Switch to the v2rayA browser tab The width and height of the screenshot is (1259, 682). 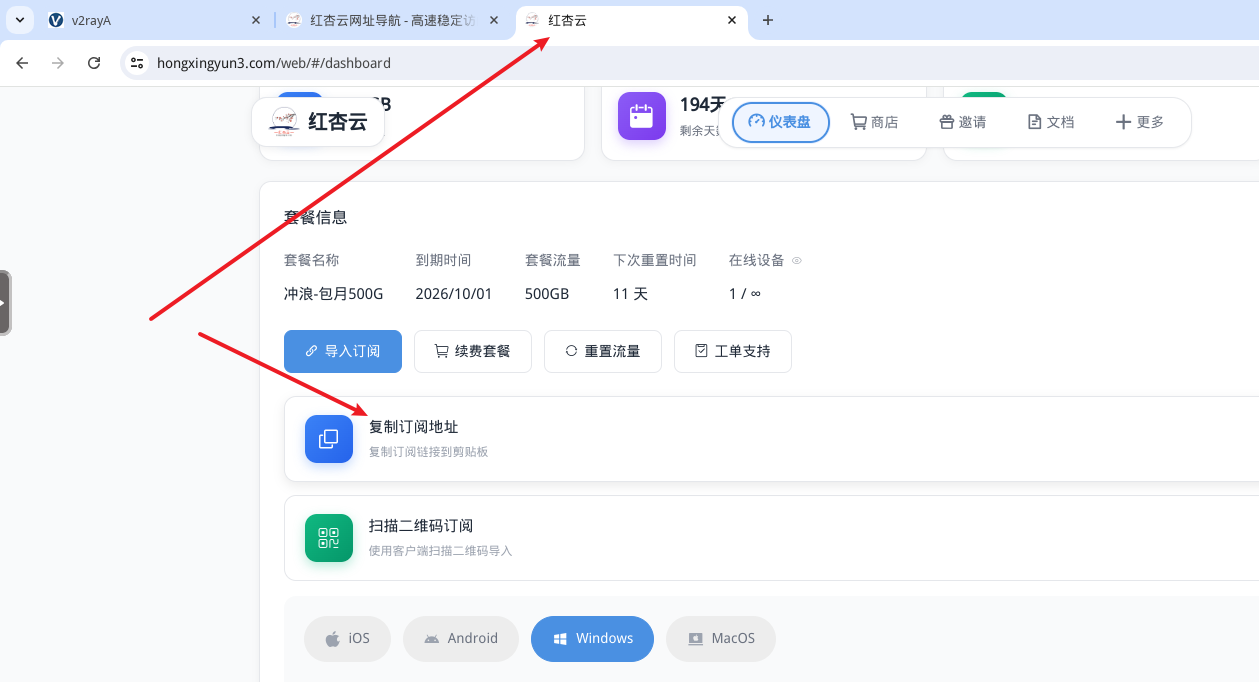tap(150, 20)
